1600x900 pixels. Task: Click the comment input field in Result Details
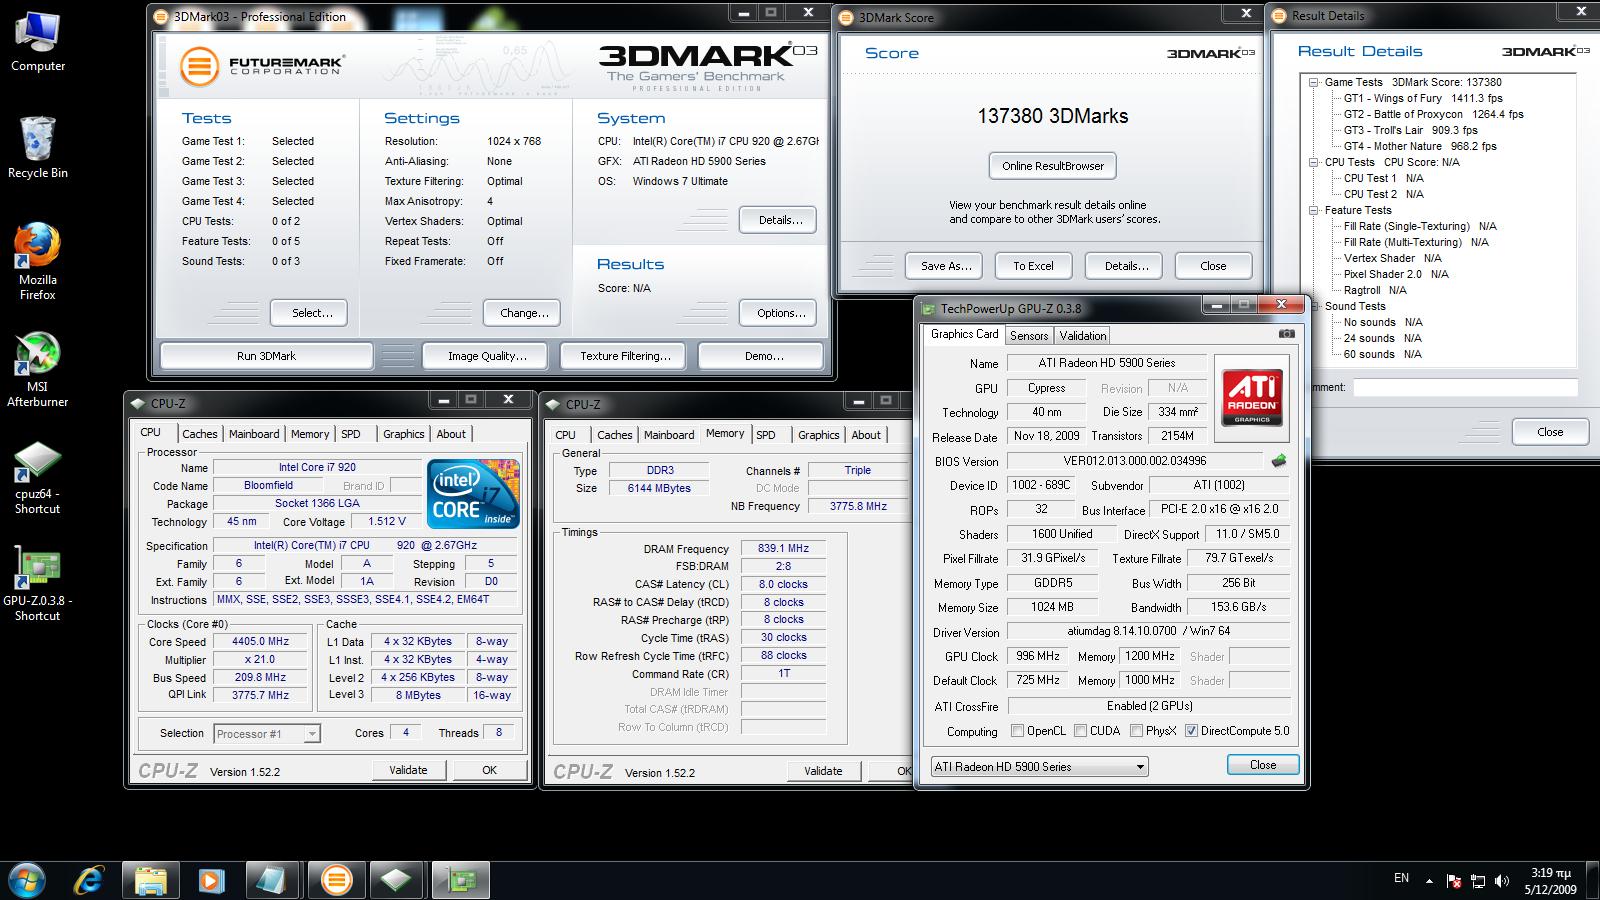pyautogui.click(x=1465, y=388)
